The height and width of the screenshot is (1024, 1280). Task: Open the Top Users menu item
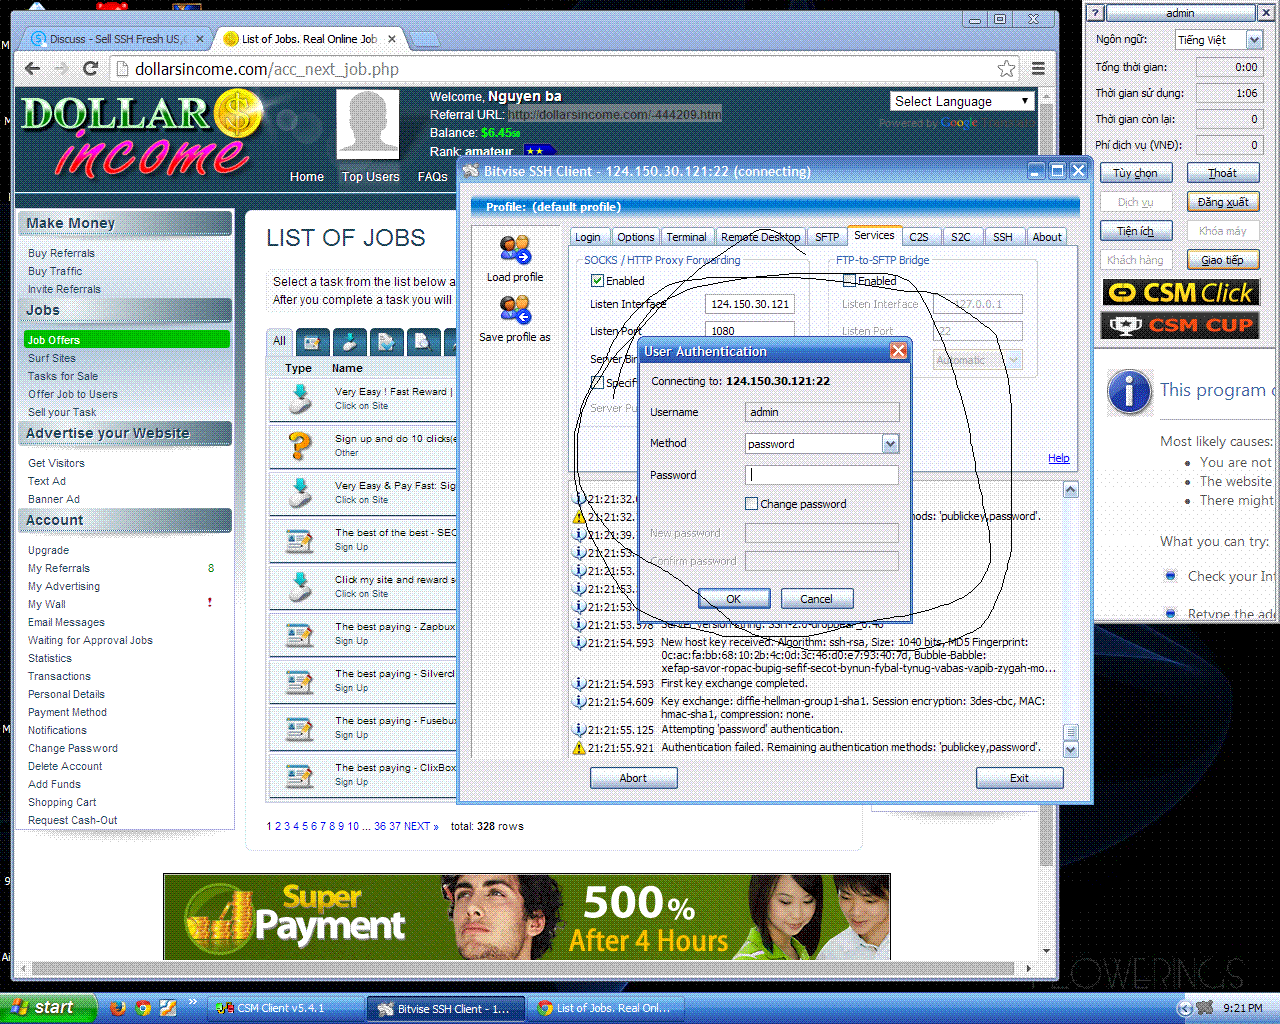coord(370,177)
